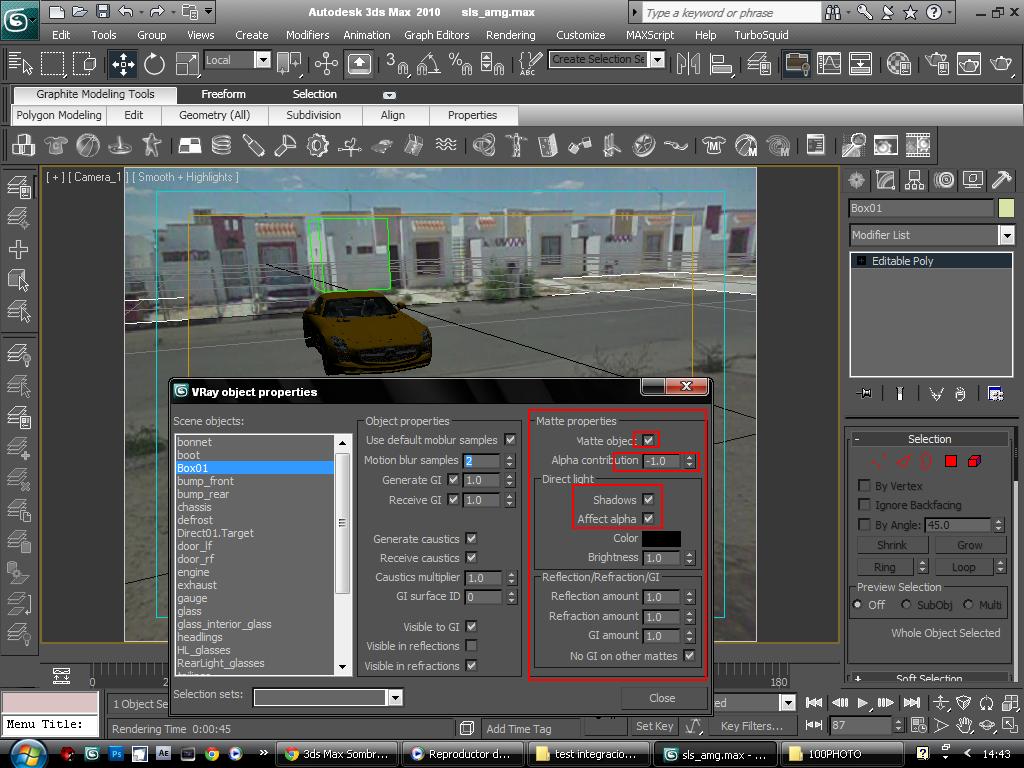Viewport: 1024px width, 768px height.
Task: Open the Motion panel tab
Action: click(944, 180)
